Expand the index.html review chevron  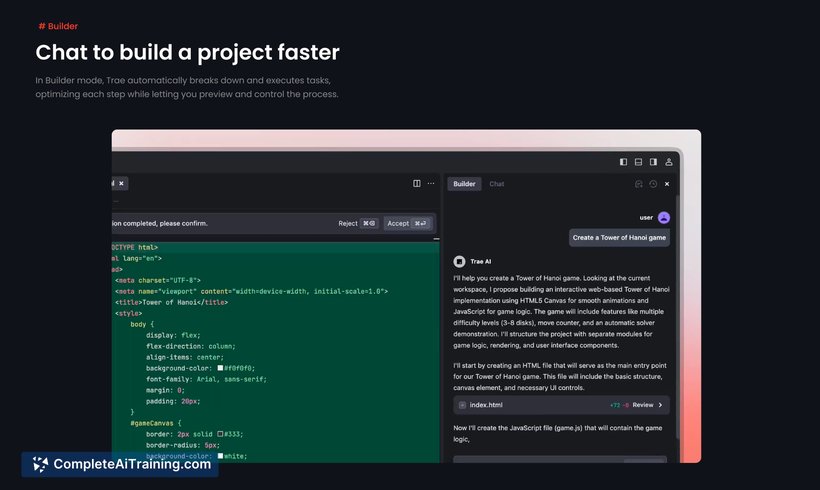[x=660, y=405]
